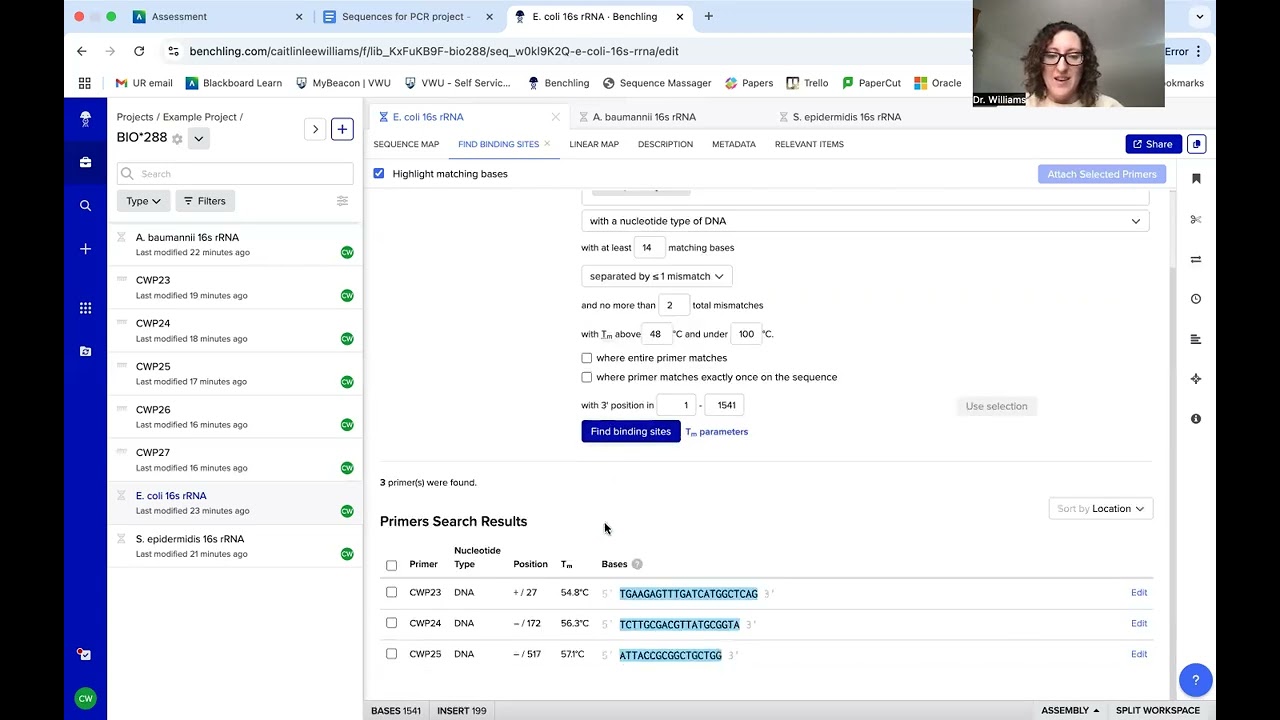The height and width of the screenshot is (720, 1280).
Task: Click the Create plus icon in the sidebar
Action: coord(85,249)
